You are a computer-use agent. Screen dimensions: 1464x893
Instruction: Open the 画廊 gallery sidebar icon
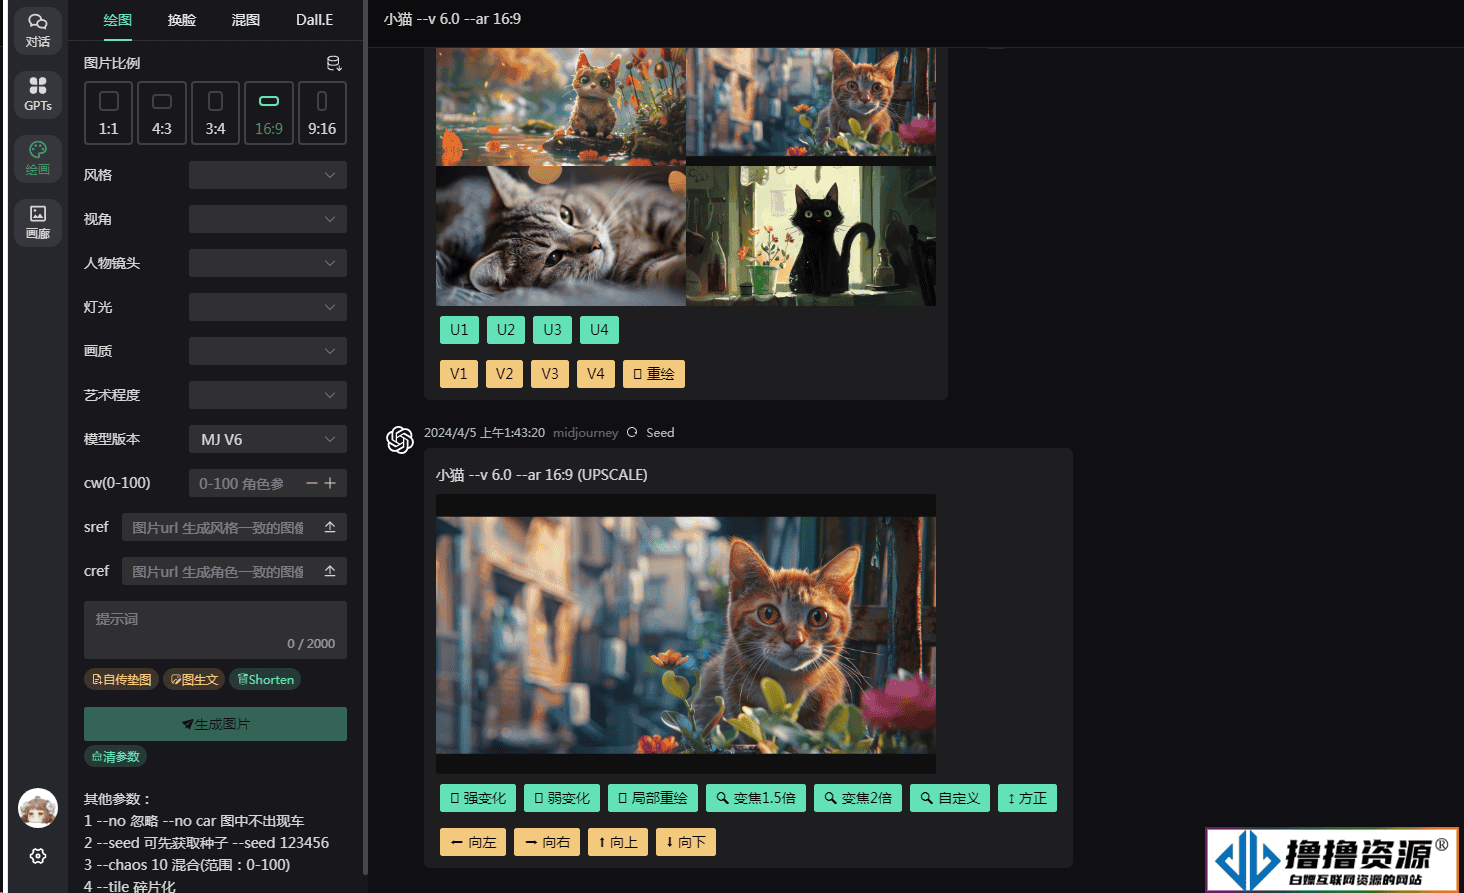click(x=38, y=222)
